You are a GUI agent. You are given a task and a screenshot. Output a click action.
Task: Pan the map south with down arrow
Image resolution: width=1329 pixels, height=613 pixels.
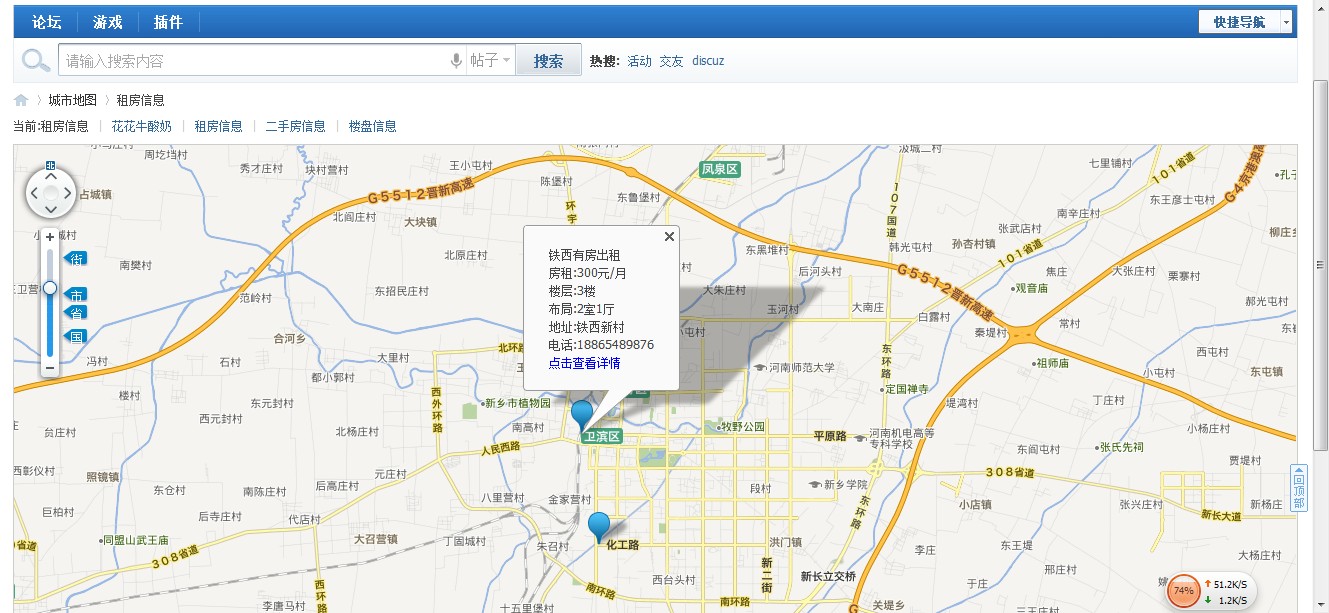[x=50, y=209]
